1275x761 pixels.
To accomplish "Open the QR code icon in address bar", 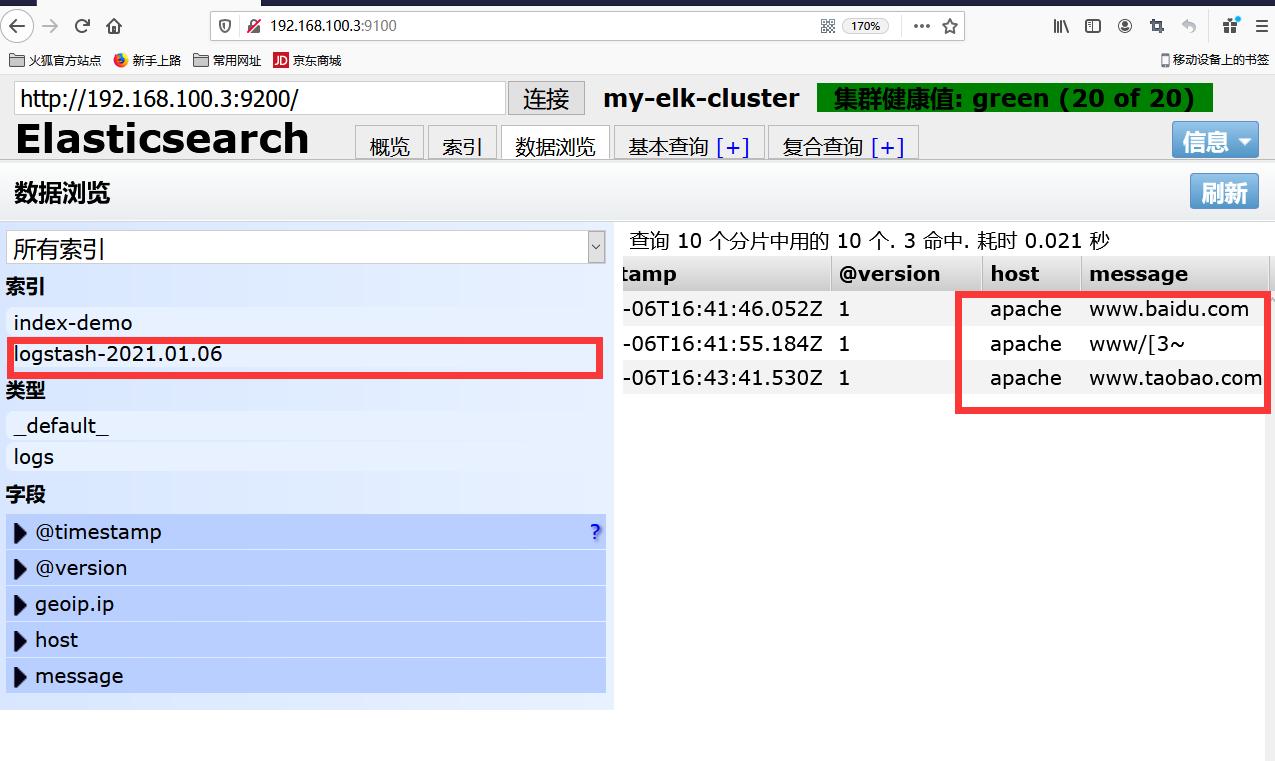I will pos(827,26).
